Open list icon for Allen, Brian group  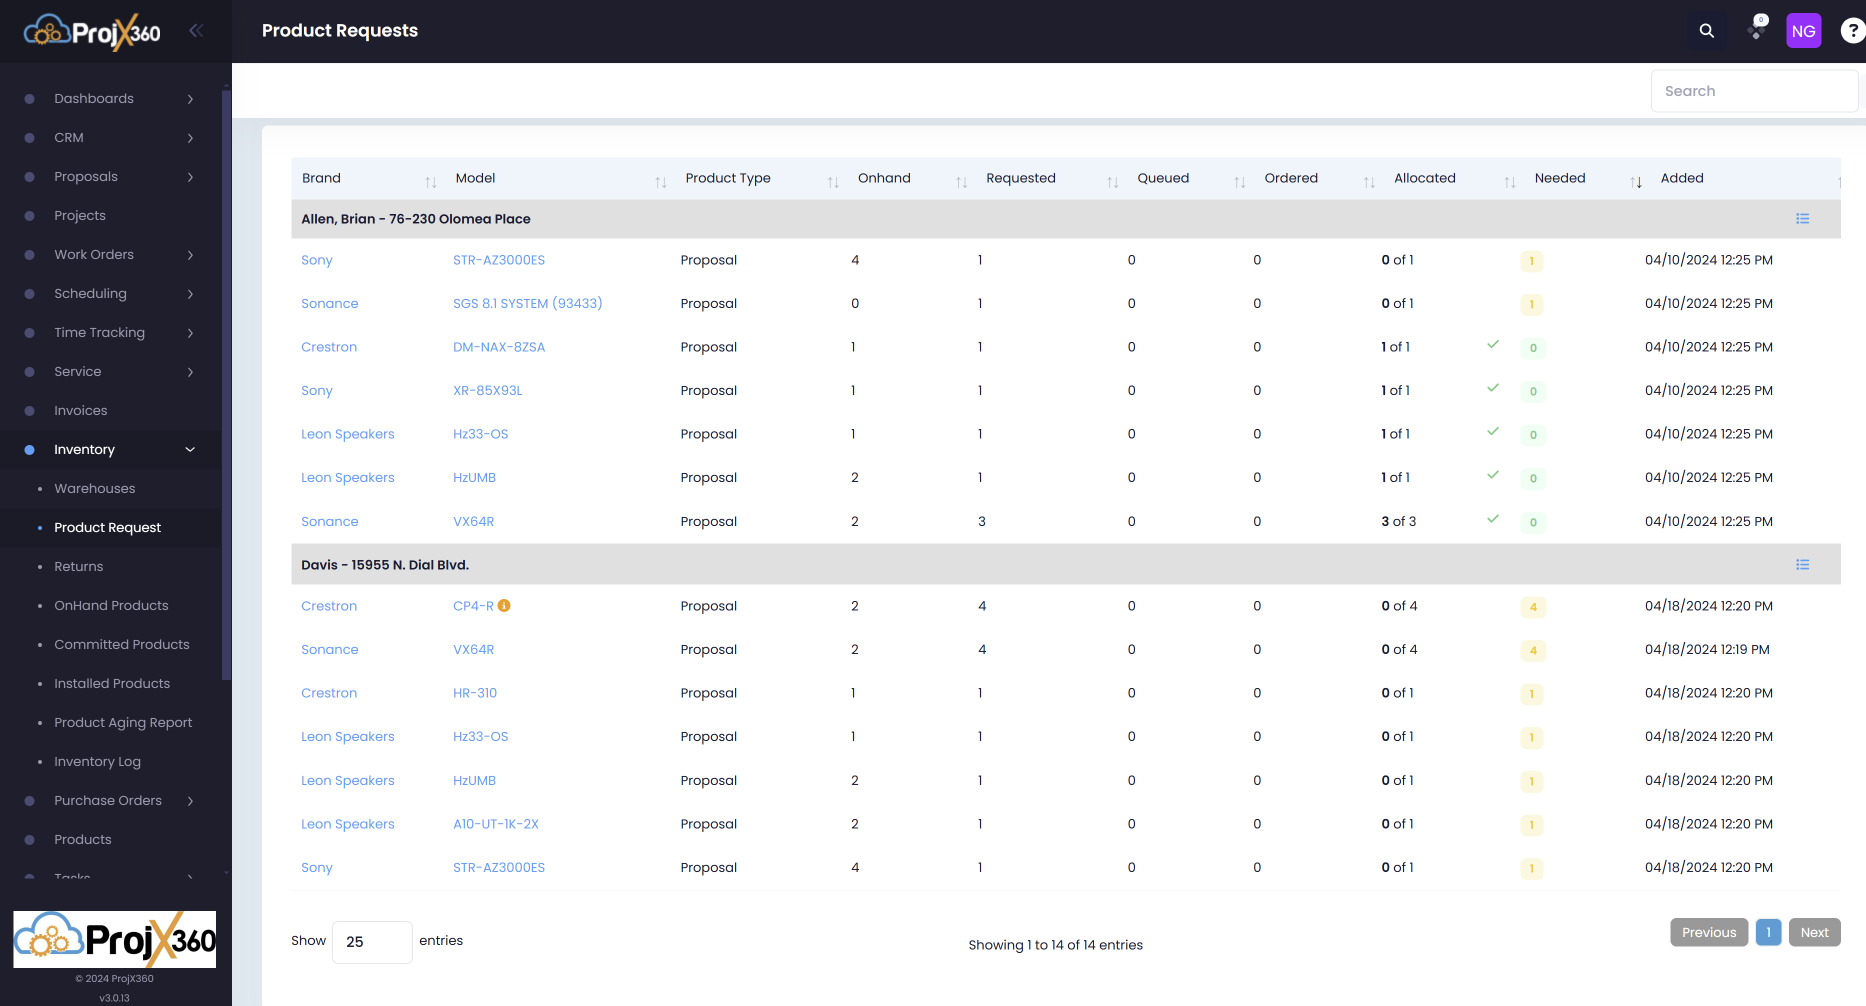[1802, 219]
